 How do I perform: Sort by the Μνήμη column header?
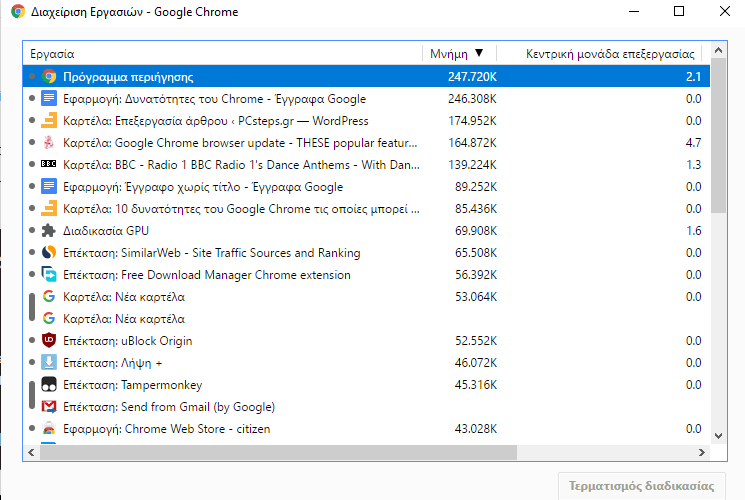pos(459,53)
